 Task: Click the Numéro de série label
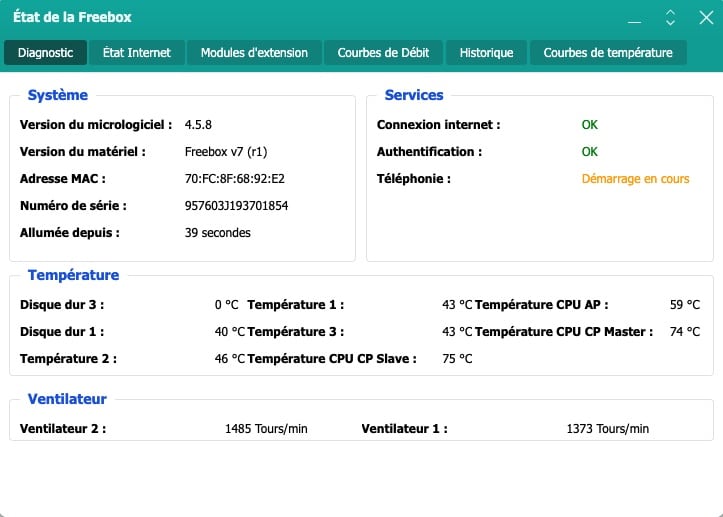click(73, 206)
